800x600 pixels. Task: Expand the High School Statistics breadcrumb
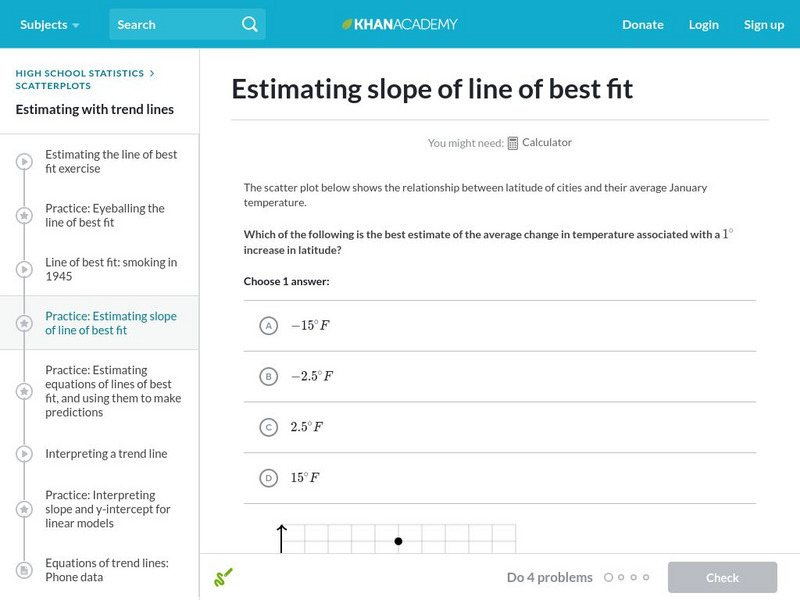[80, 73]
